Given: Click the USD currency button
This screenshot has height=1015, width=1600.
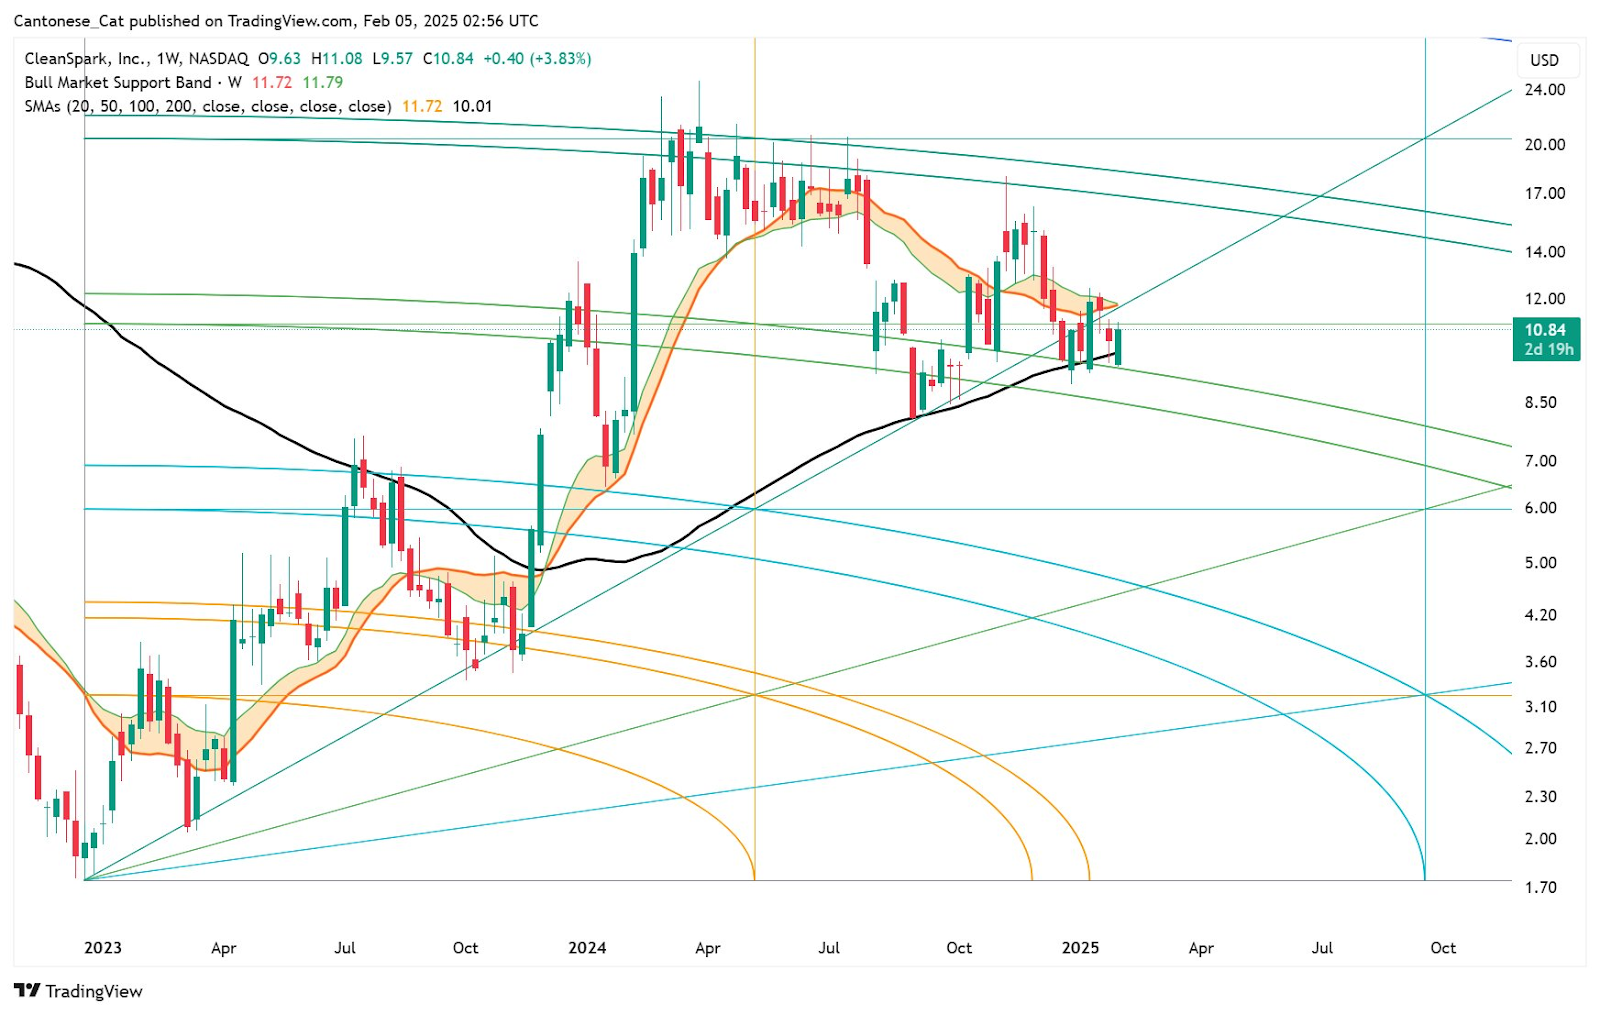Looking at the screenshot, I should (x=1545, y=60).
